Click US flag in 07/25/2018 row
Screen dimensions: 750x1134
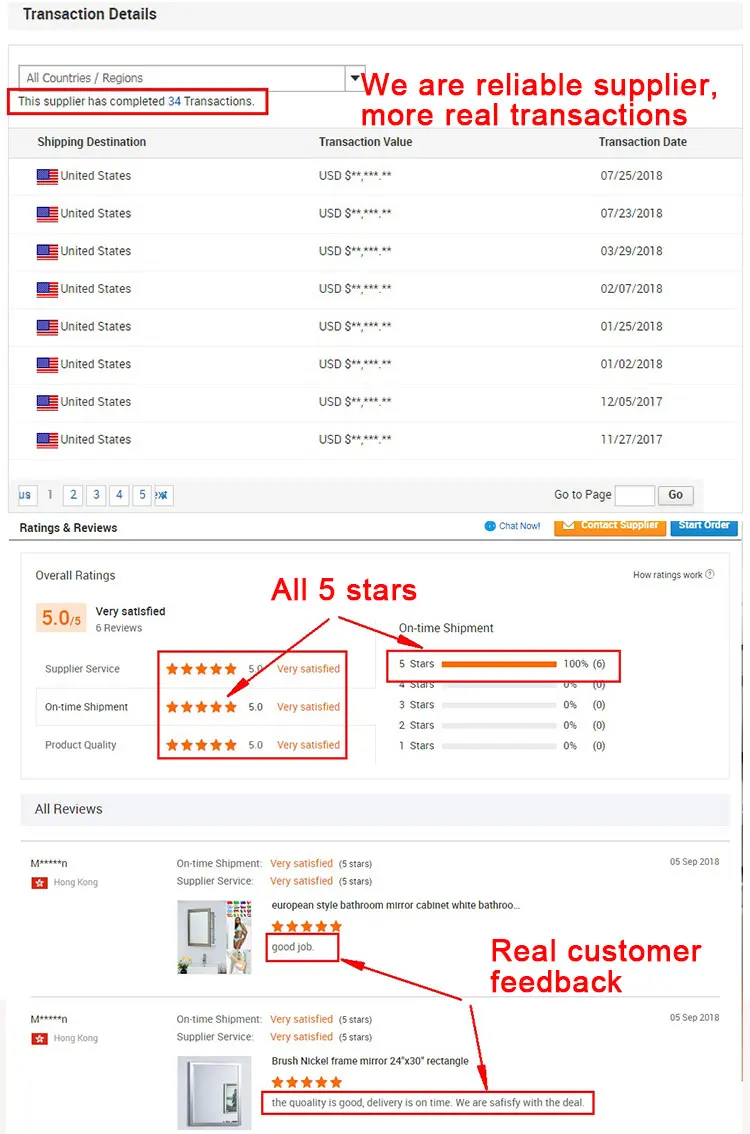[x=47, y=176]
